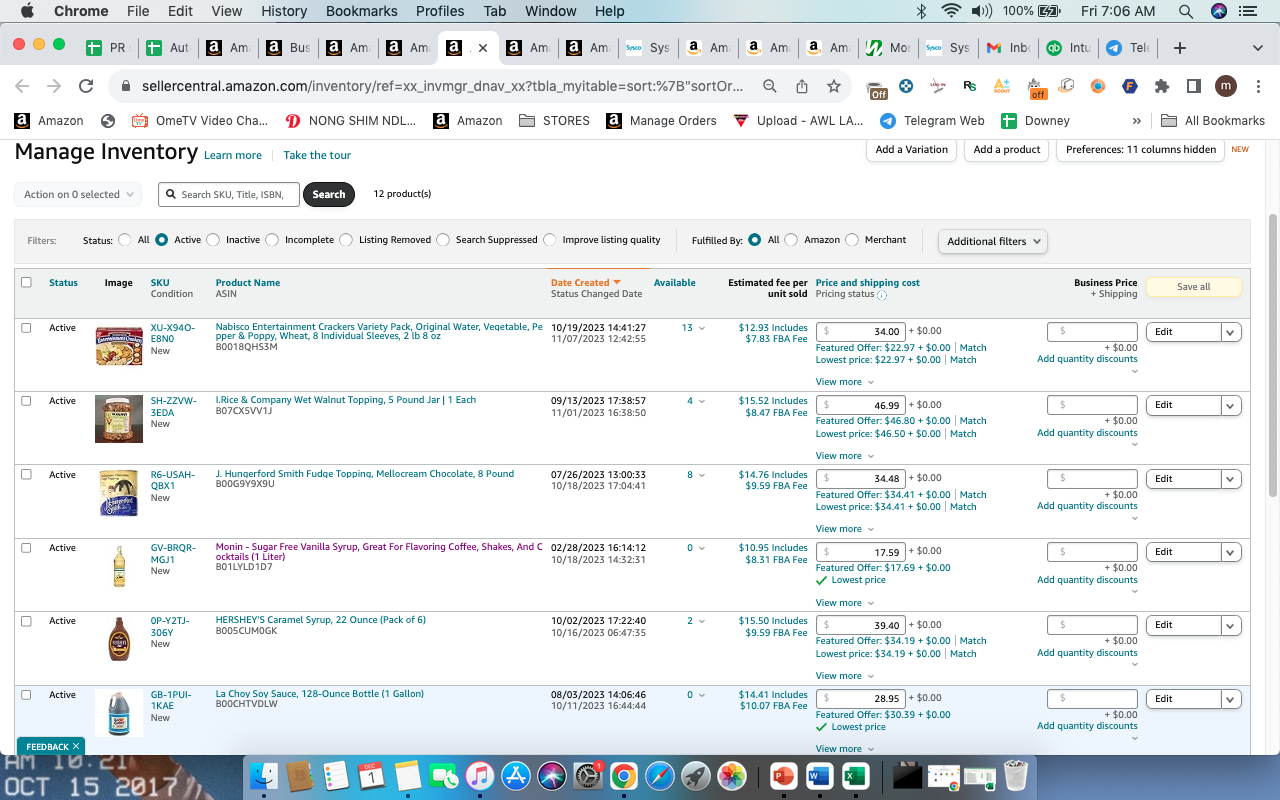Image resolution: width=1280 pixels, height=800 pixels.
Task: Open Chrome's three-dot menu
Action: tap(1257, 86)
